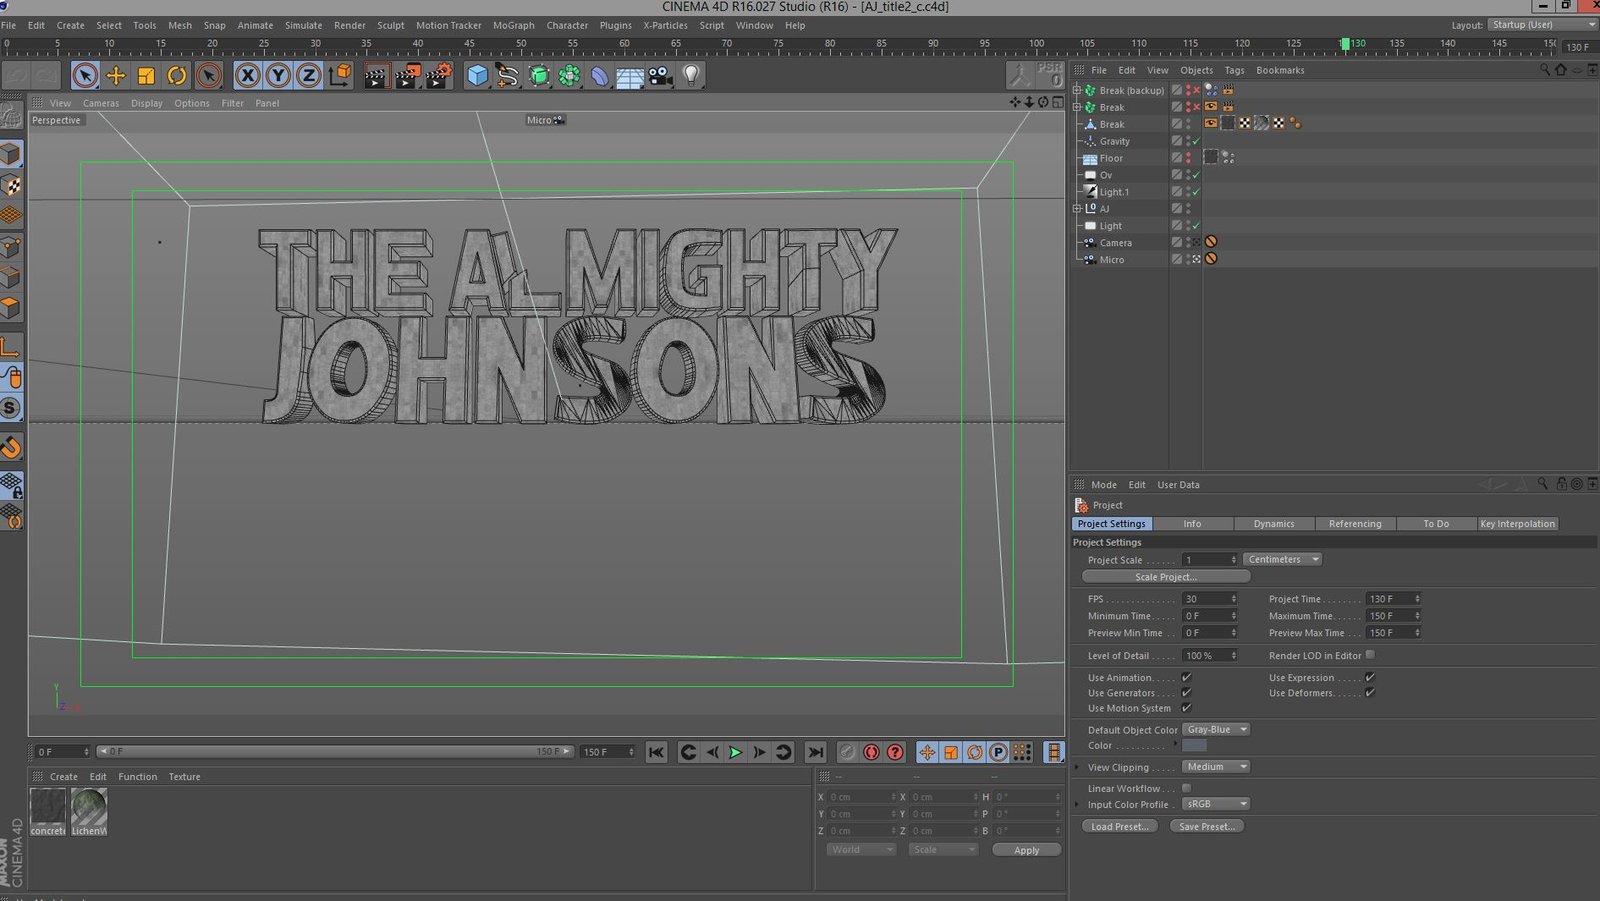Add a Cube primitive object
This screenshot has width=1600, height=901.
tap(478, 76)
